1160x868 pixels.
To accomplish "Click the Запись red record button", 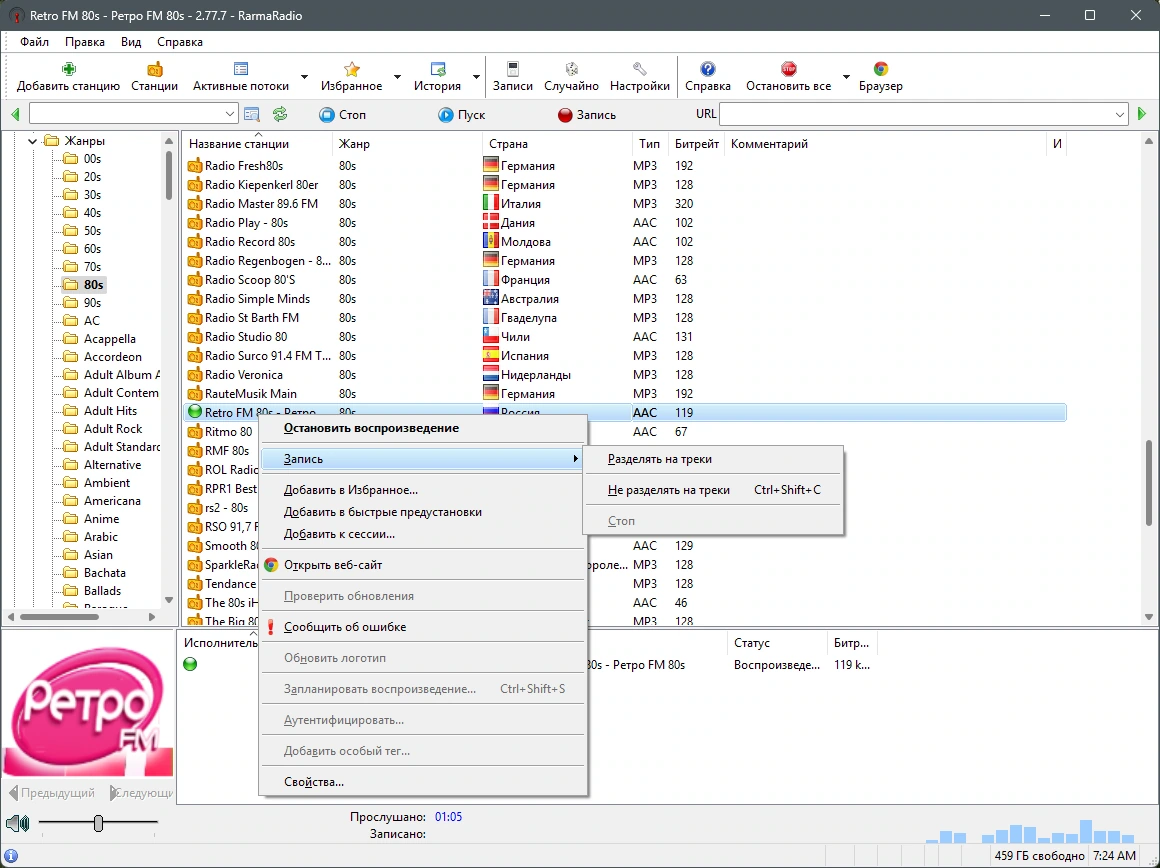I will (587, 115).
